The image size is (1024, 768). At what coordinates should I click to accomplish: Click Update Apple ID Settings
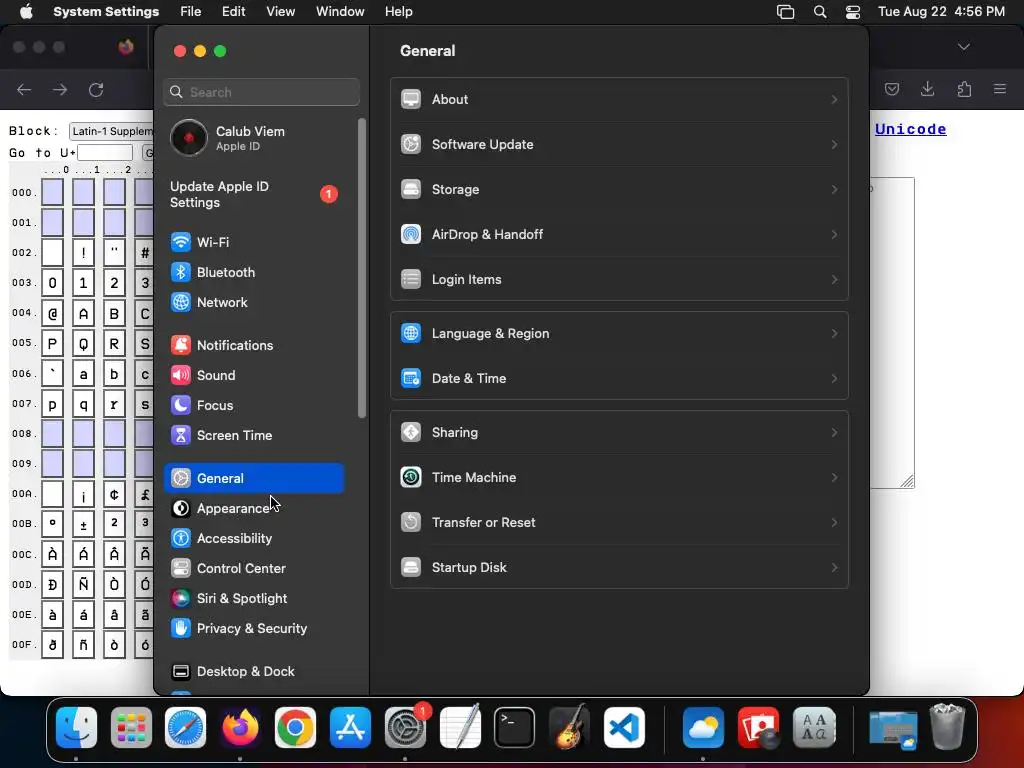[254, 195]
